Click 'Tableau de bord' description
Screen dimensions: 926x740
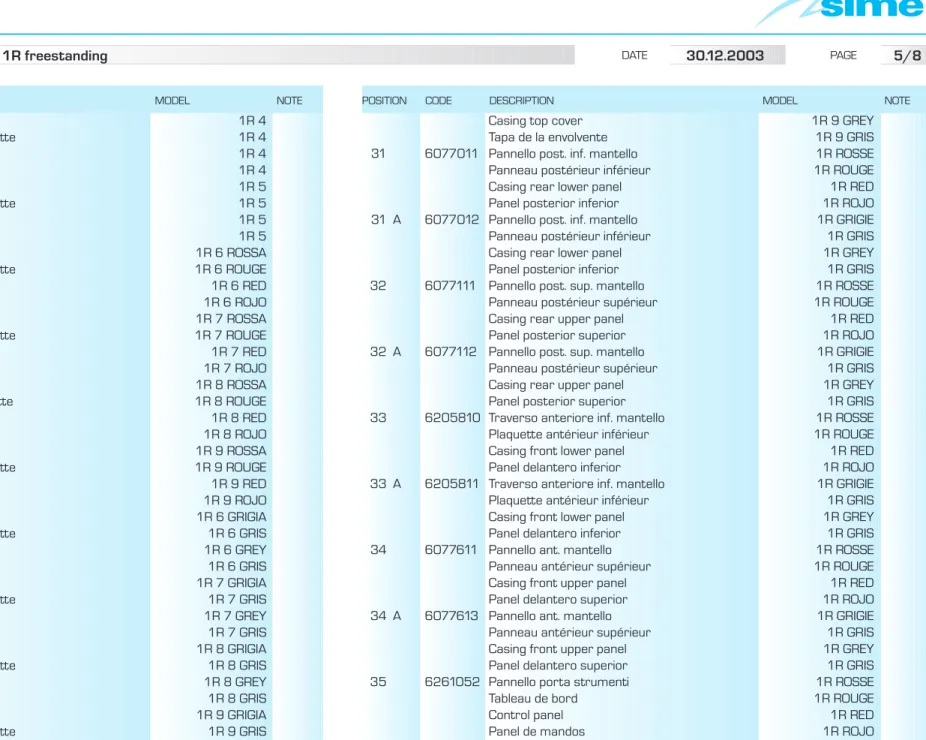(533, 699)
